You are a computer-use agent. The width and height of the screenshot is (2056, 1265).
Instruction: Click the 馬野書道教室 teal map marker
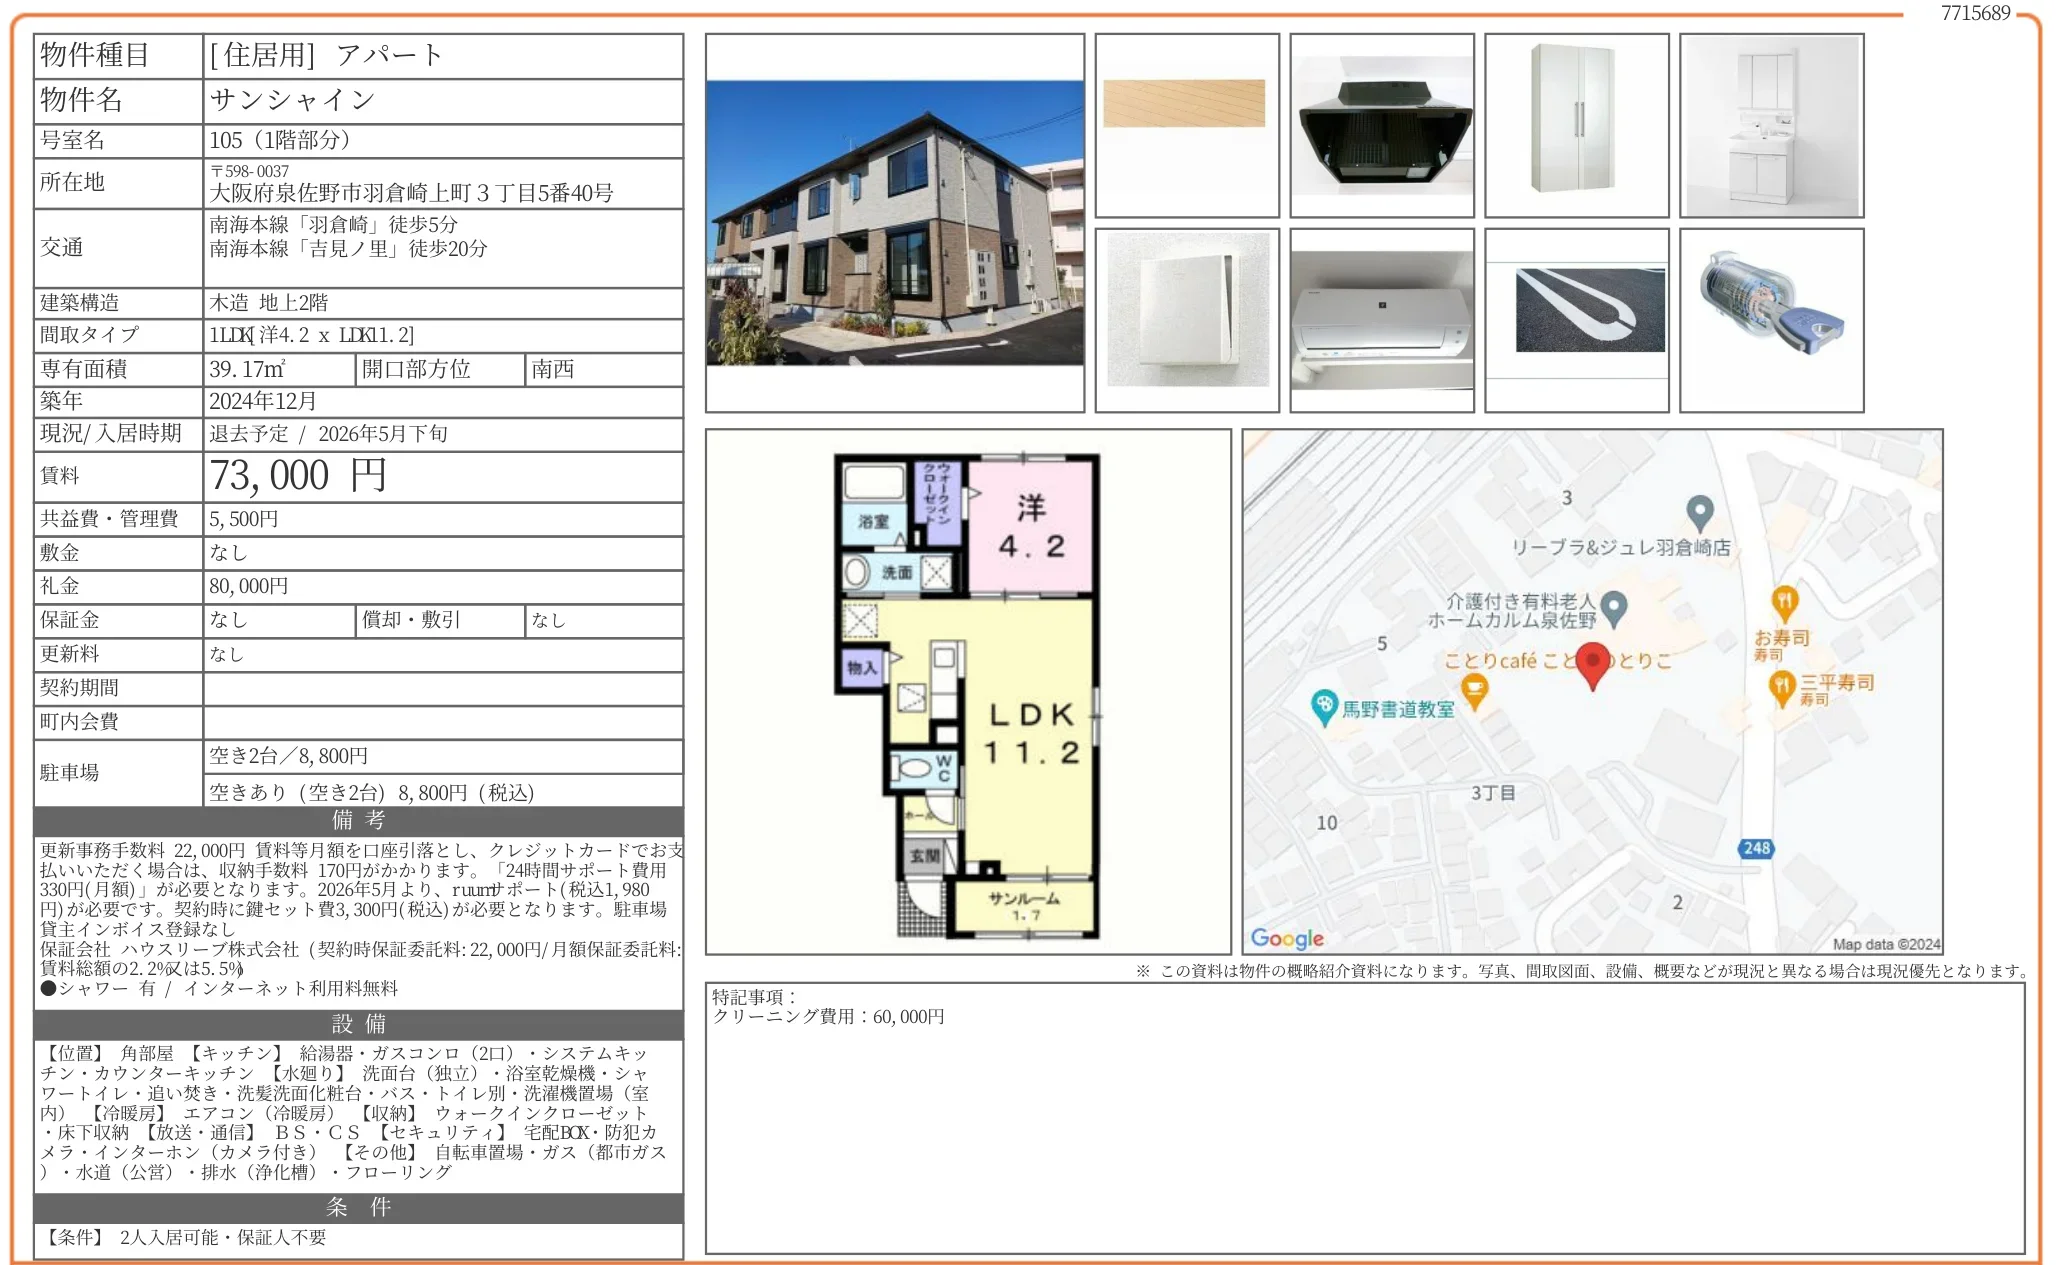tap(1325, 706)
